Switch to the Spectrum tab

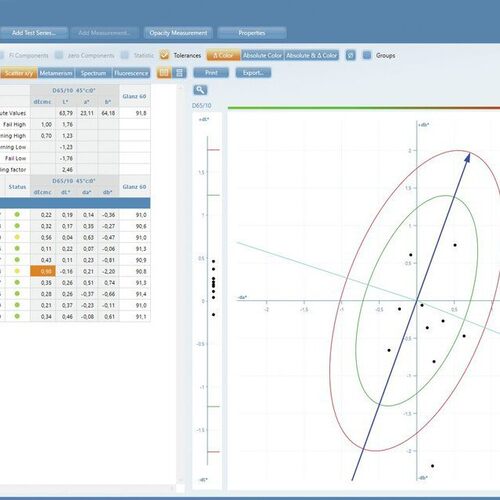coord(93,73)
